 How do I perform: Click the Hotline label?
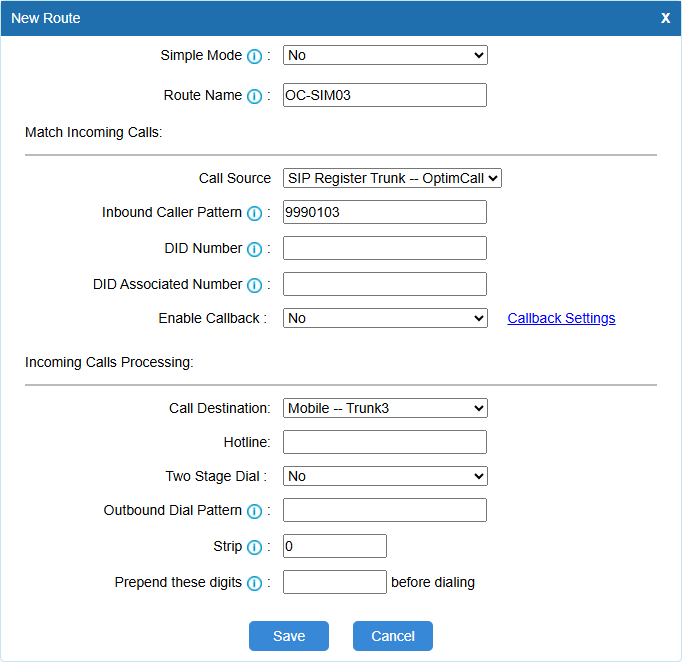247,442
